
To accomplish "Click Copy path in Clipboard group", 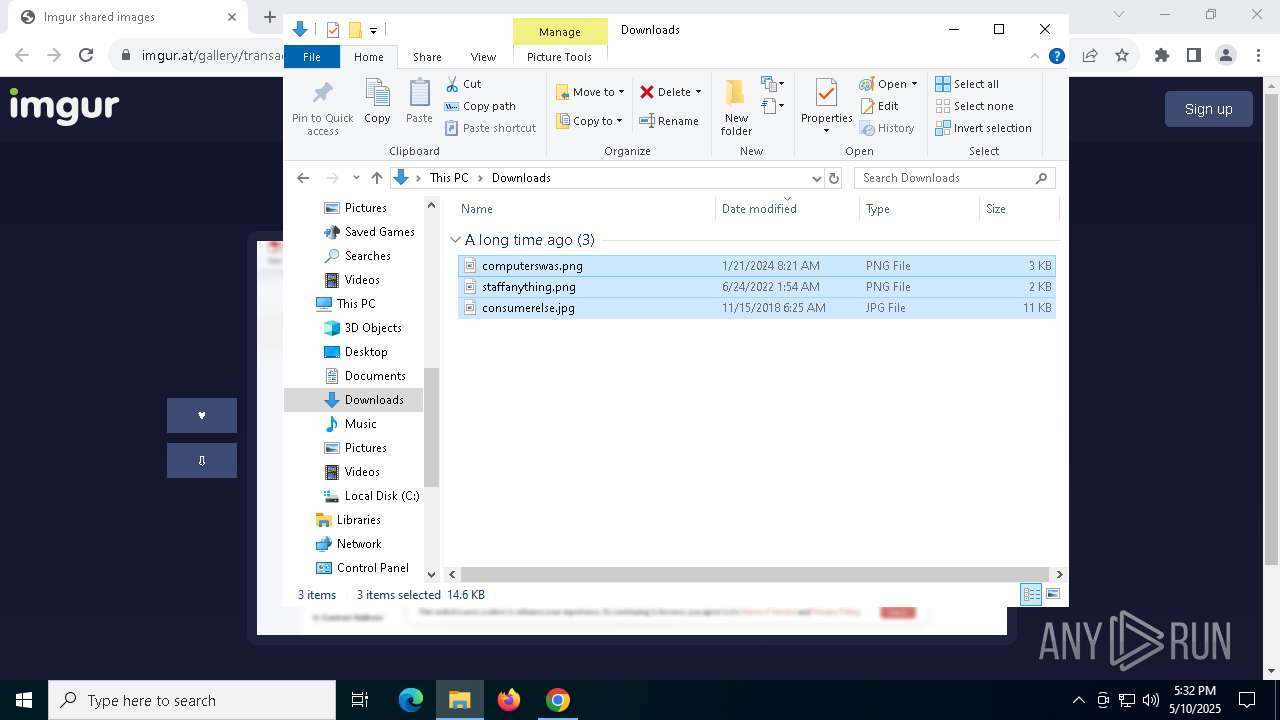I will coord(480,106).
